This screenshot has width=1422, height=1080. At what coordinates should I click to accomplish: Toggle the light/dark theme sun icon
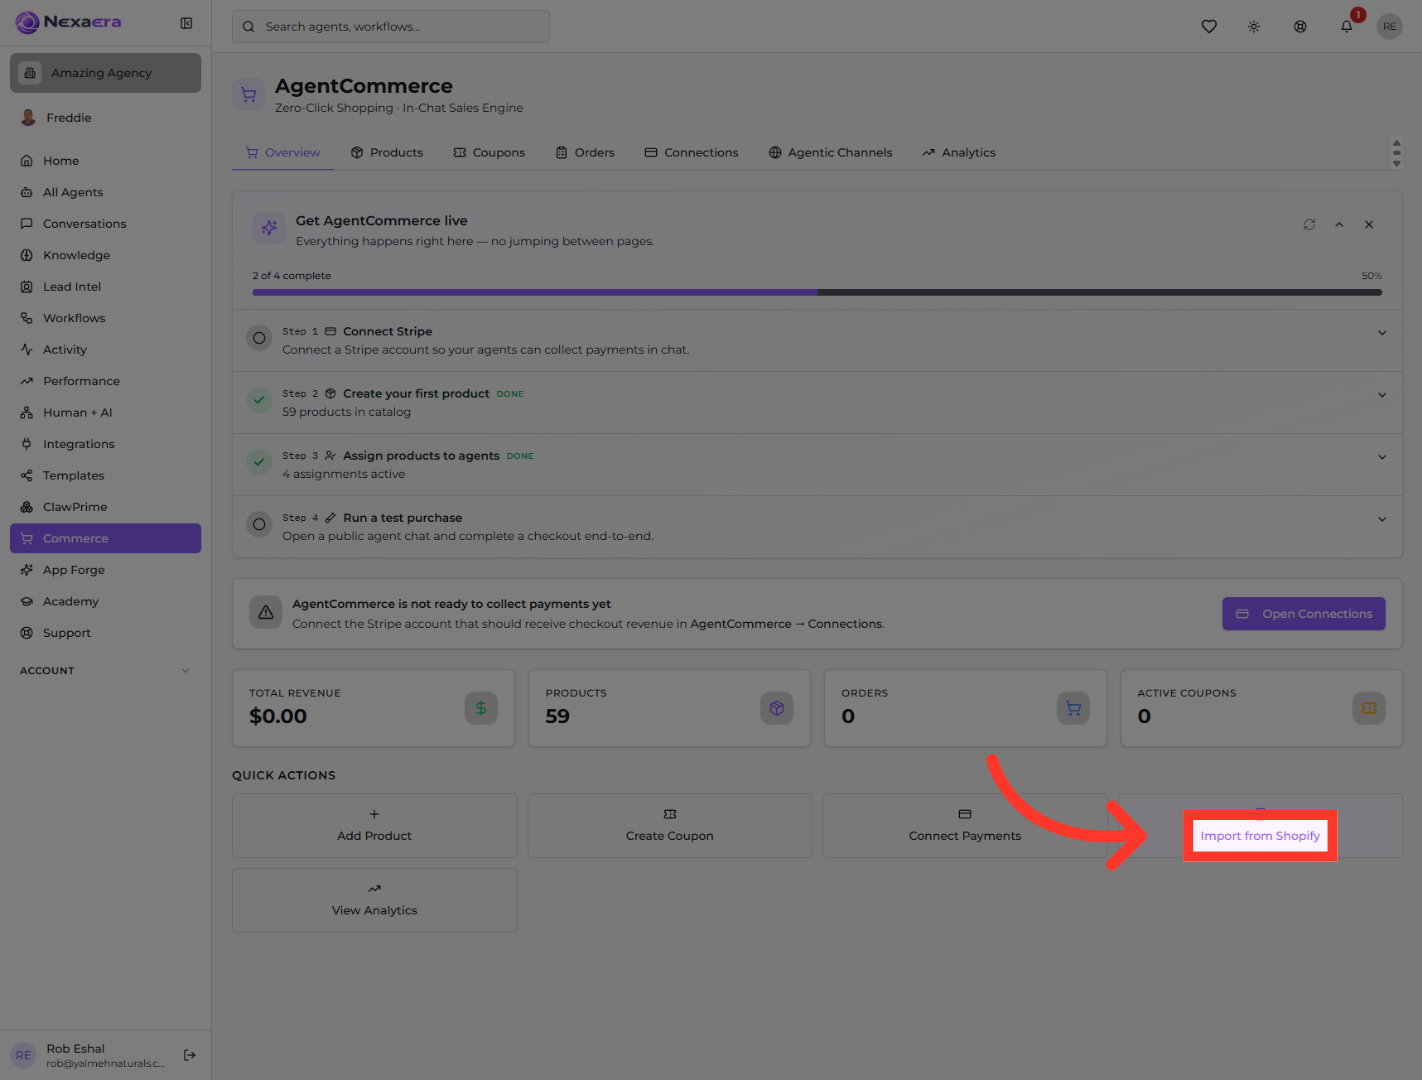1254,27
